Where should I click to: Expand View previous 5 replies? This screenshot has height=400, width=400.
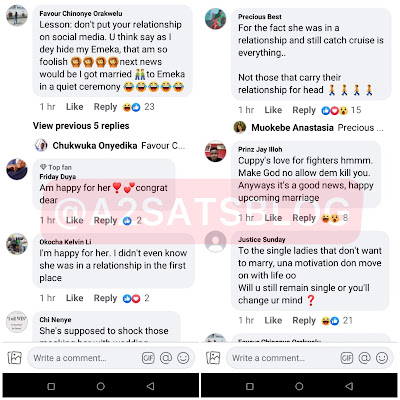81,126
